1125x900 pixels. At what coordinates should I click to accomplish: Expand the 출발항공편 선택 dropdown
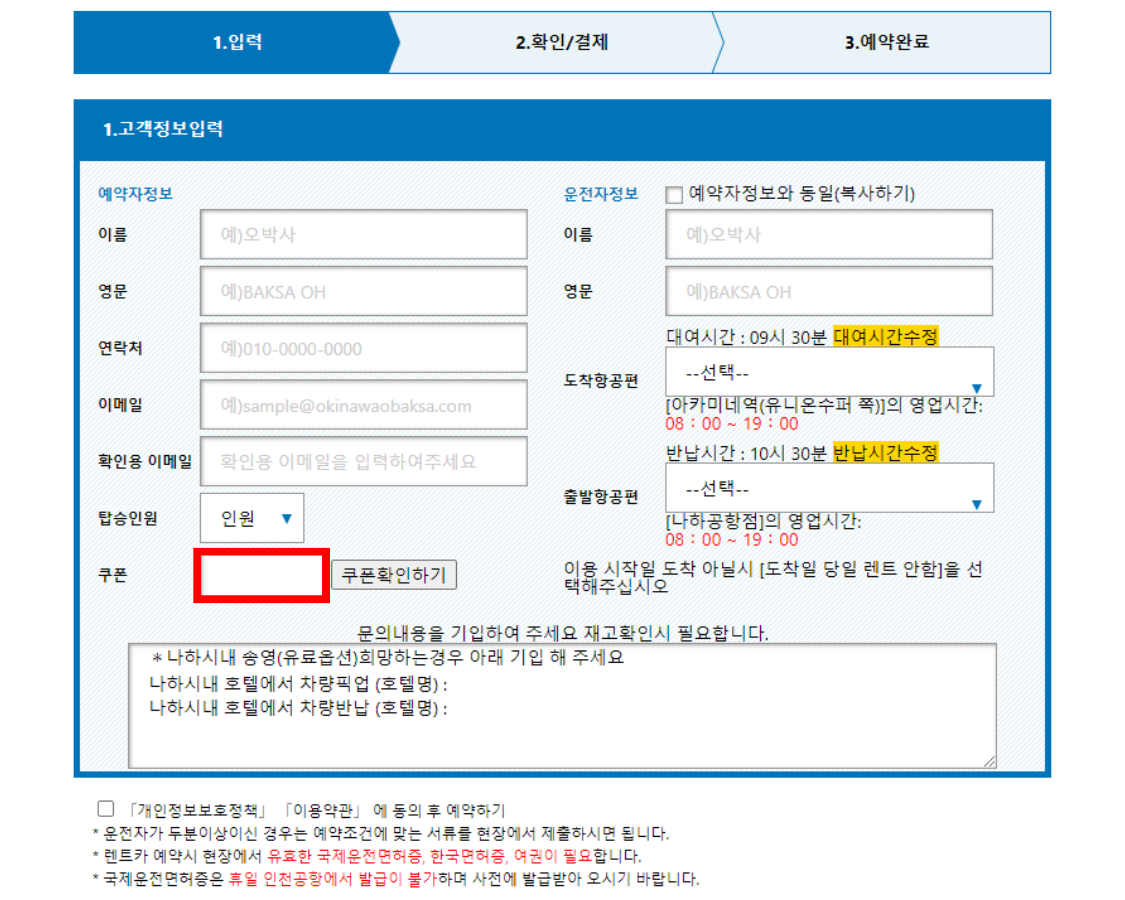pyautogui.click(x=829, y=489)
